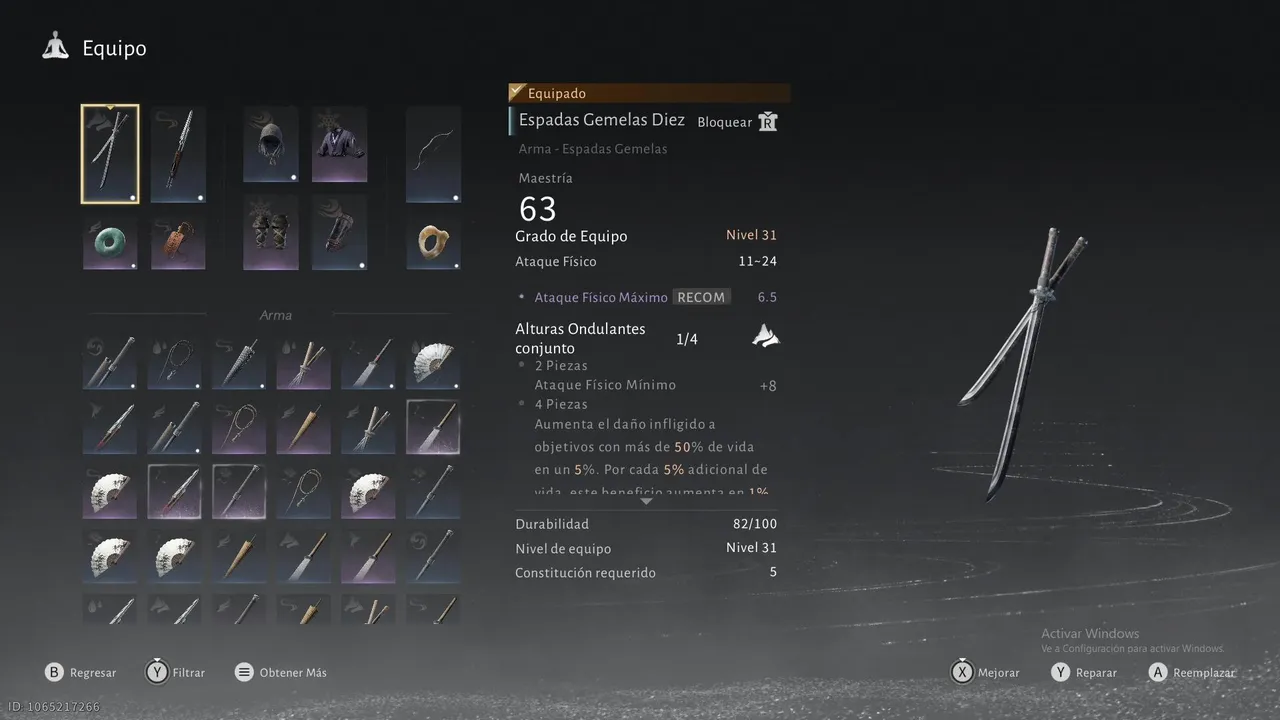The width and height of the screenshot is (1280, 720).
Task: Choose the Reemplazar replace option
Action: (1190, 672)
